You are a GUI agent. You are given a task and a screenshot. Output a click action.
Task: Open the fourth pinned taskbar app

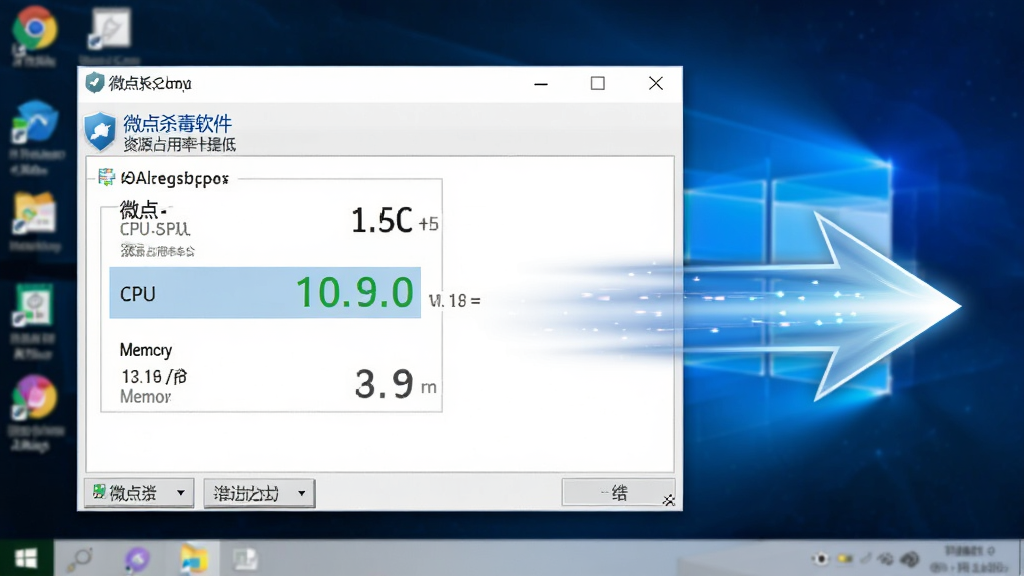tap(246, 559)
